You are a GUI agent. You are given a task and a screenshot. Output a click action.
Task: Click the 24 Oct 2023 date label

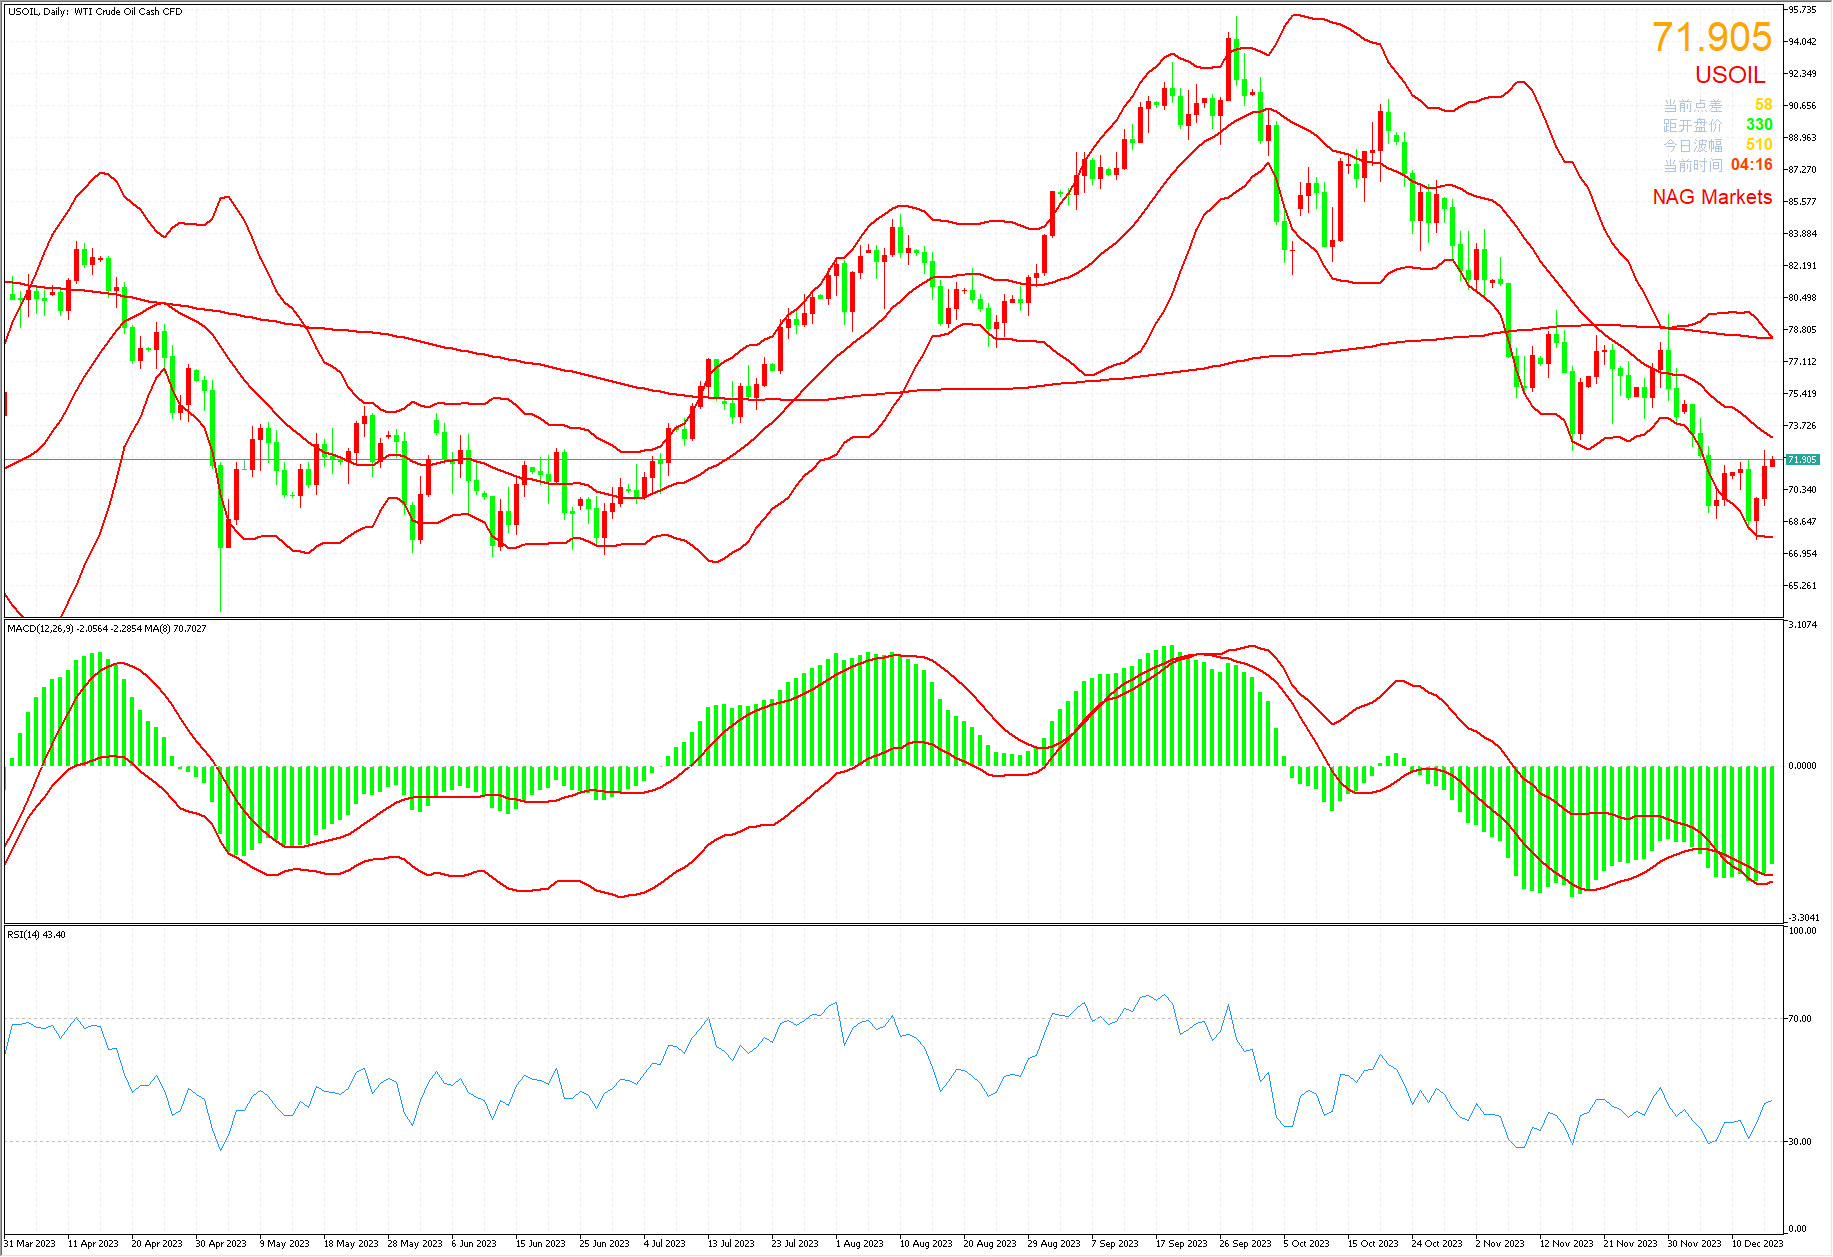pyautogui.click(x=1438, y=1244)
